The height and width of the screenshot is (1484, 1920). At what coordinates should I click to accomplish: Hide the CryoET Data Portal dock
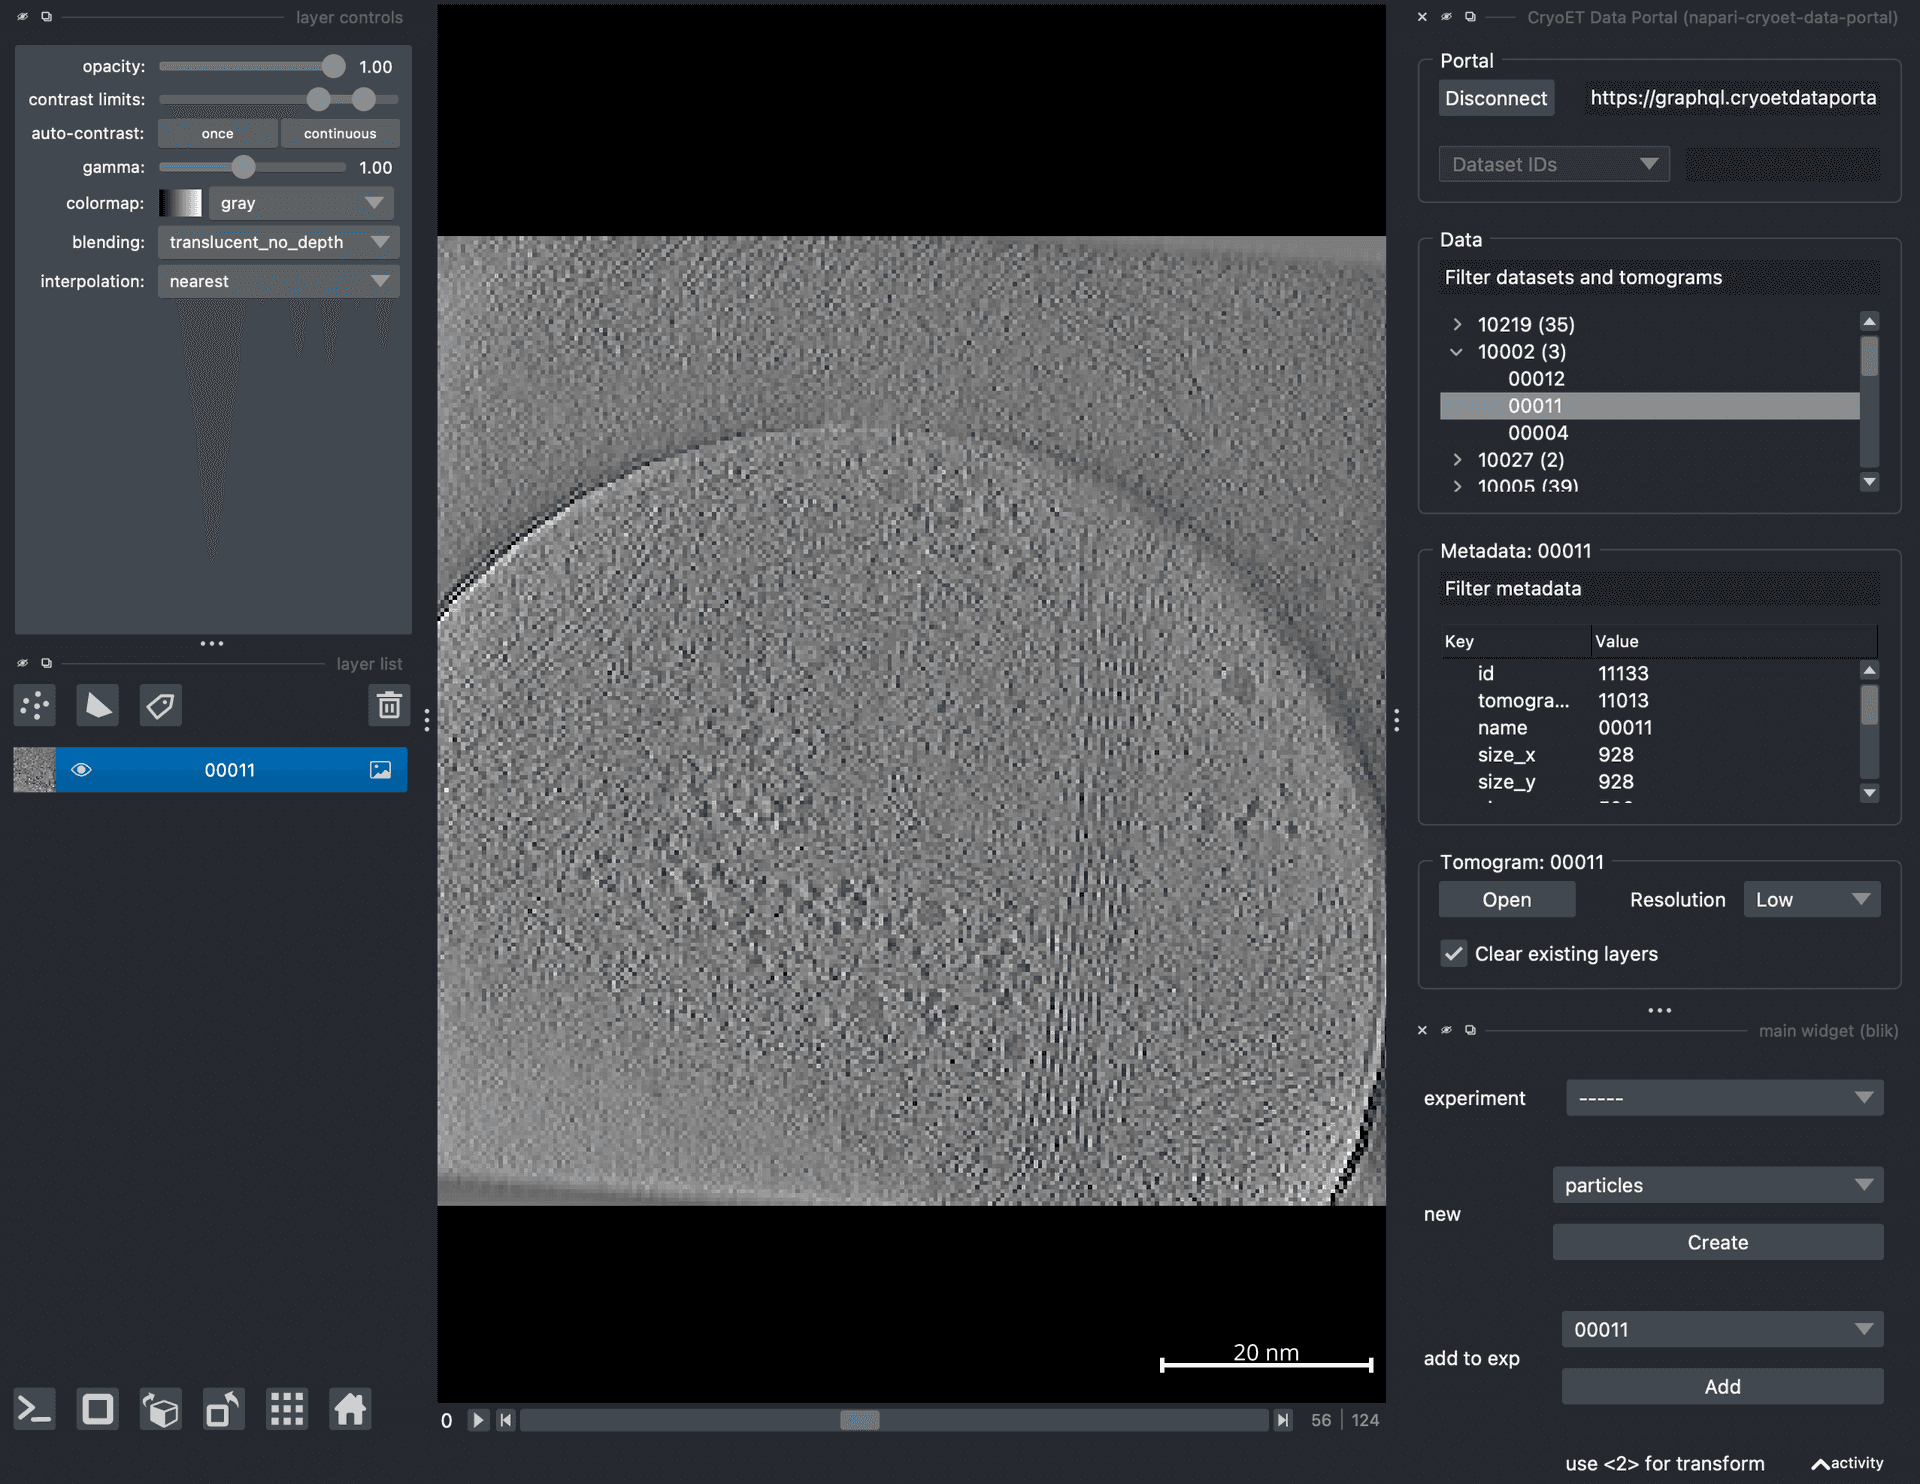coord(1446,17)
